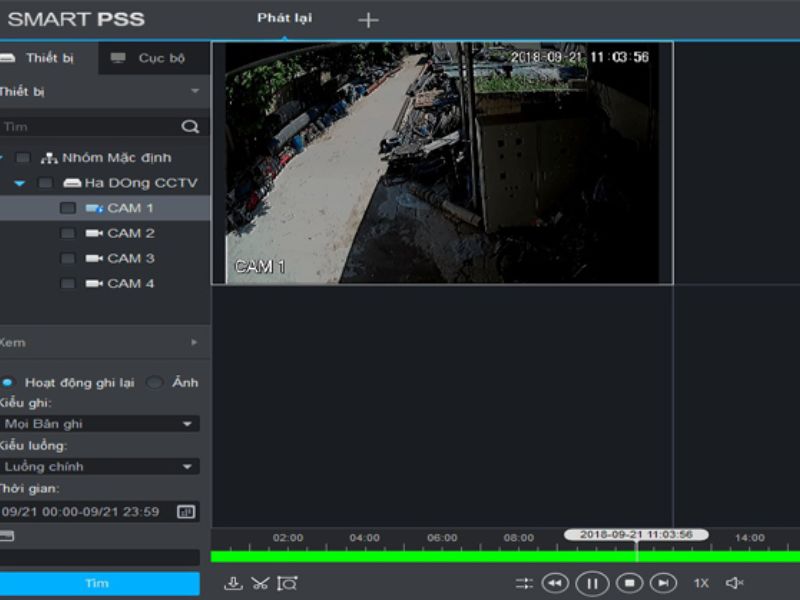Select the video clip scissors tool
Screen dimensions: 800x600
[x=260, y=583]
